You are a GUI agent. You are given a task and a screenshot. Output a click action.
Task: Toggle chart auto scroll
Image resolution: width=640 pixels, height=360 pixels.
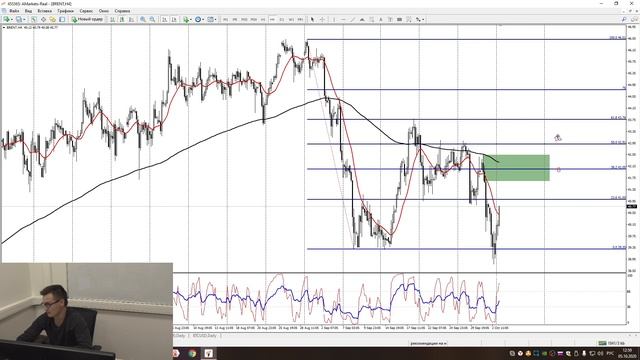(x=164, y=19)
